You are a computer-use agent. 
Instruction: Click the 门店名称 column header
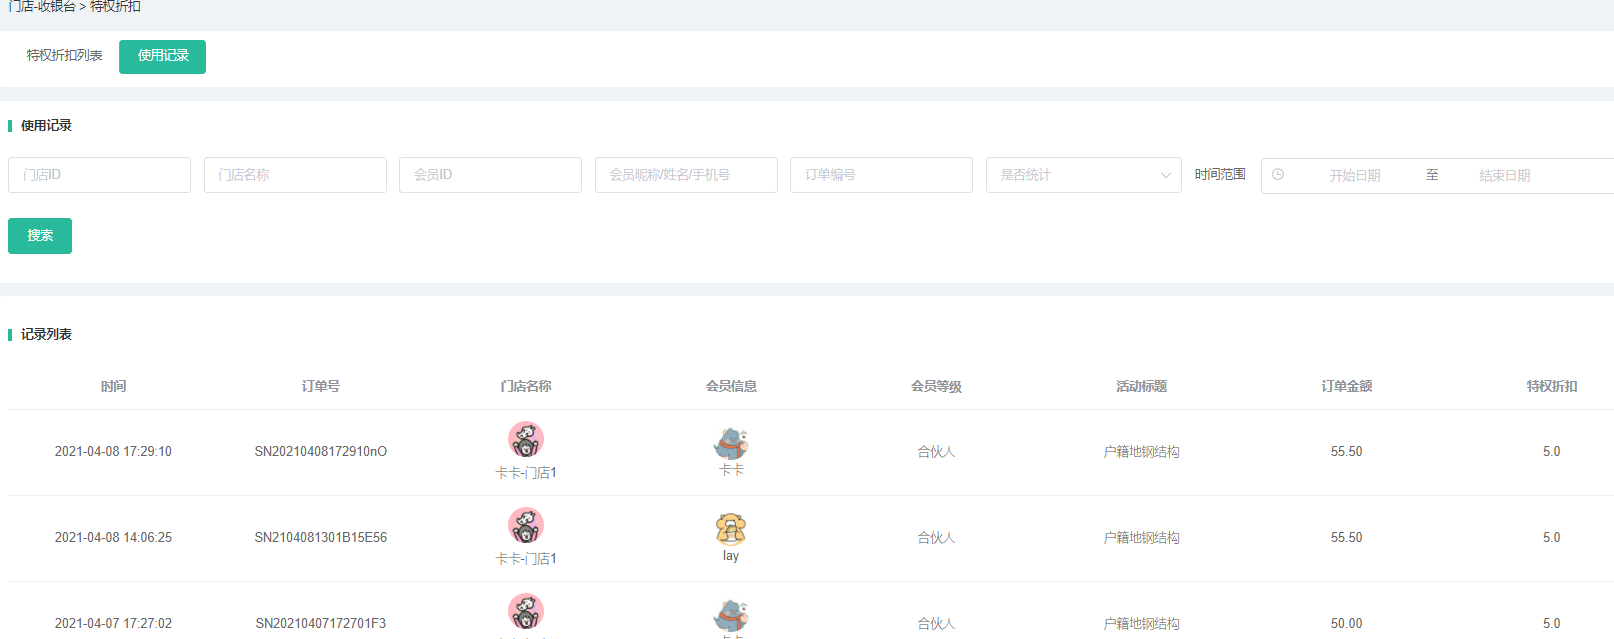point(526,386)
